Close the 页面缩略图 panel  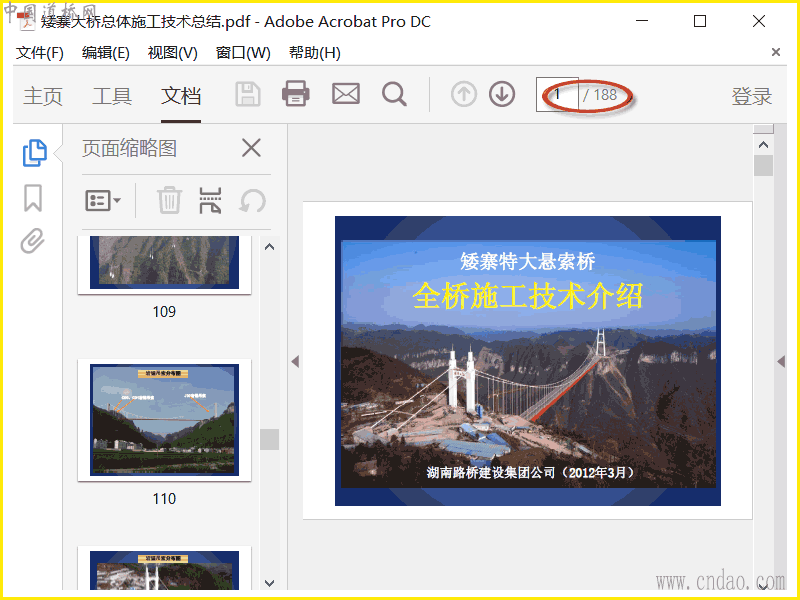[x=251, y=148]
